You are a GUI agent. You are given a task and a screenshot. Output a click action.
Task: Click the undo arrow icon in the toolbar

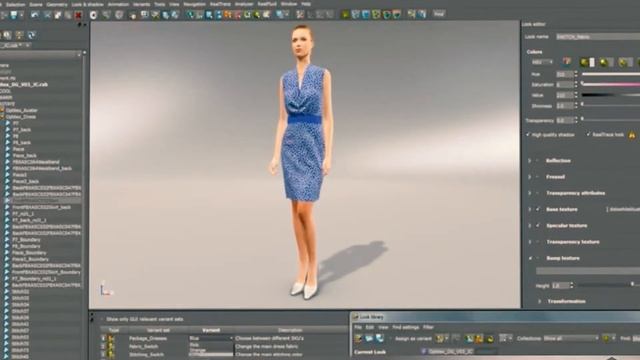pos(35,15)
